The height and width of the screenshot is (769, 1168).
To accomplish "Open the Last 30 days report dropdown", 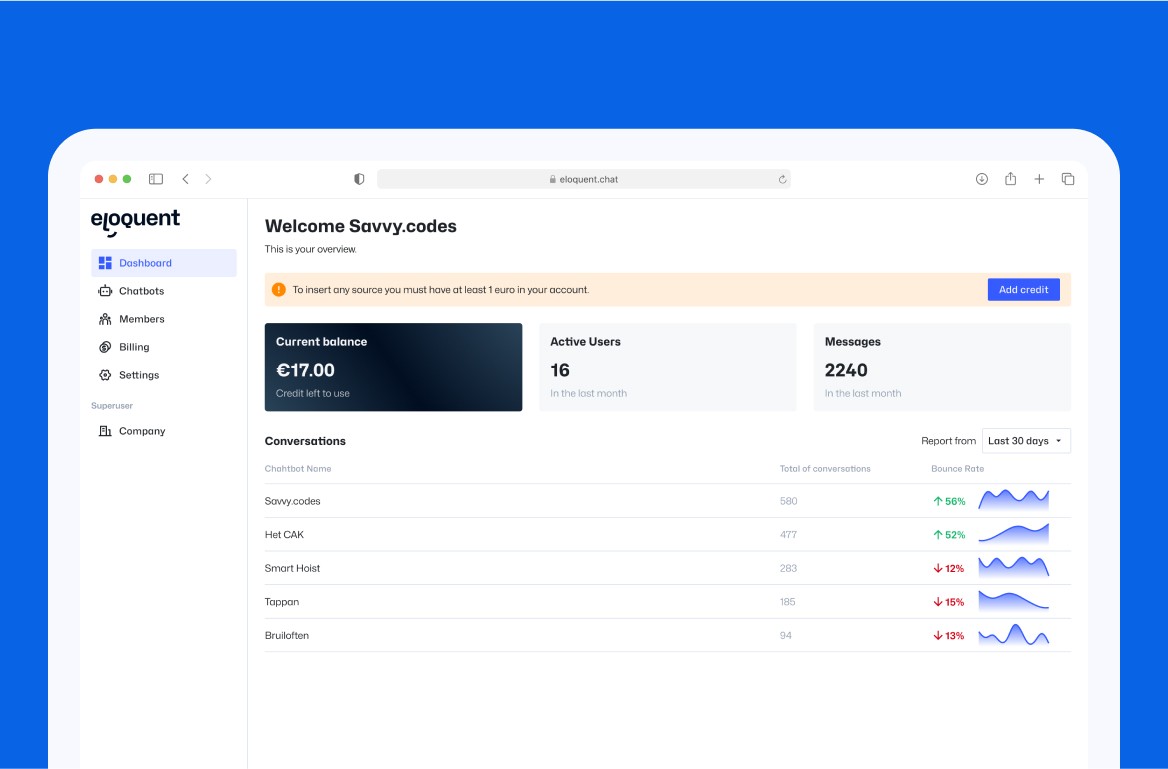I will click(x=1026, y=441).
